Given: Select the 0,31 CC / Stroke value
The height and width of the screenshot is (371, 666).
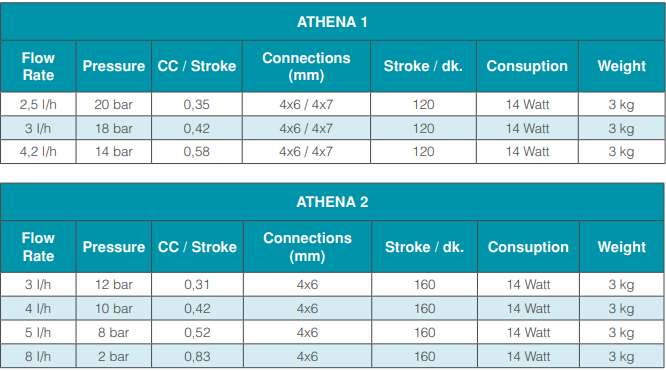Looking at the screenshot, I should pos(197,284).
